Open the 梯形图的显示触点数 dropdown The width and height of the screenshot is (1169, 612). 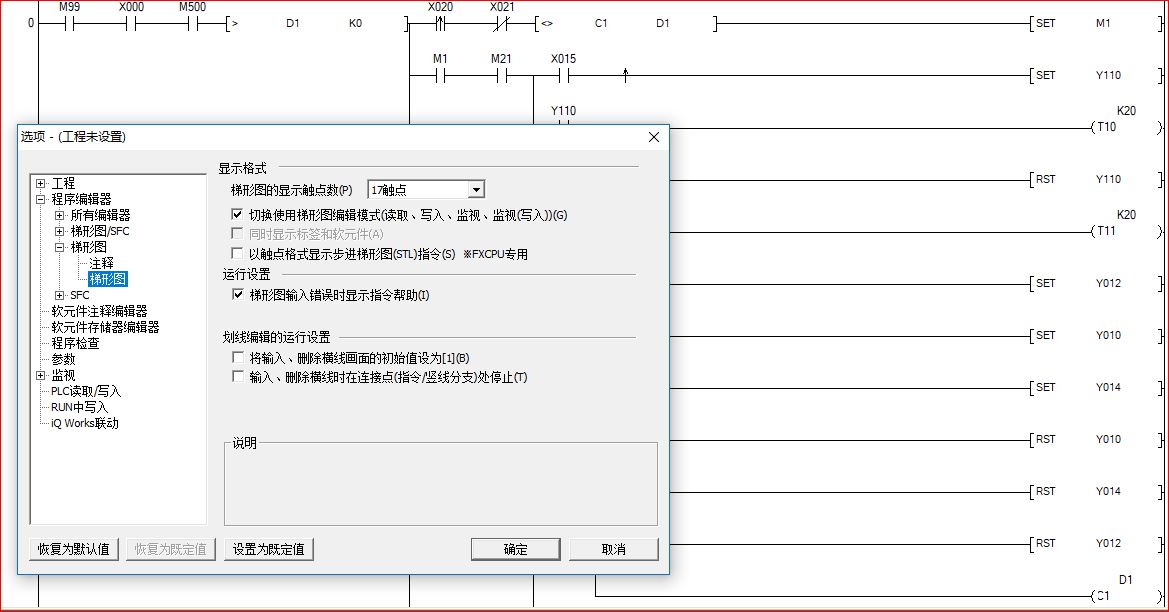(476, 190)
